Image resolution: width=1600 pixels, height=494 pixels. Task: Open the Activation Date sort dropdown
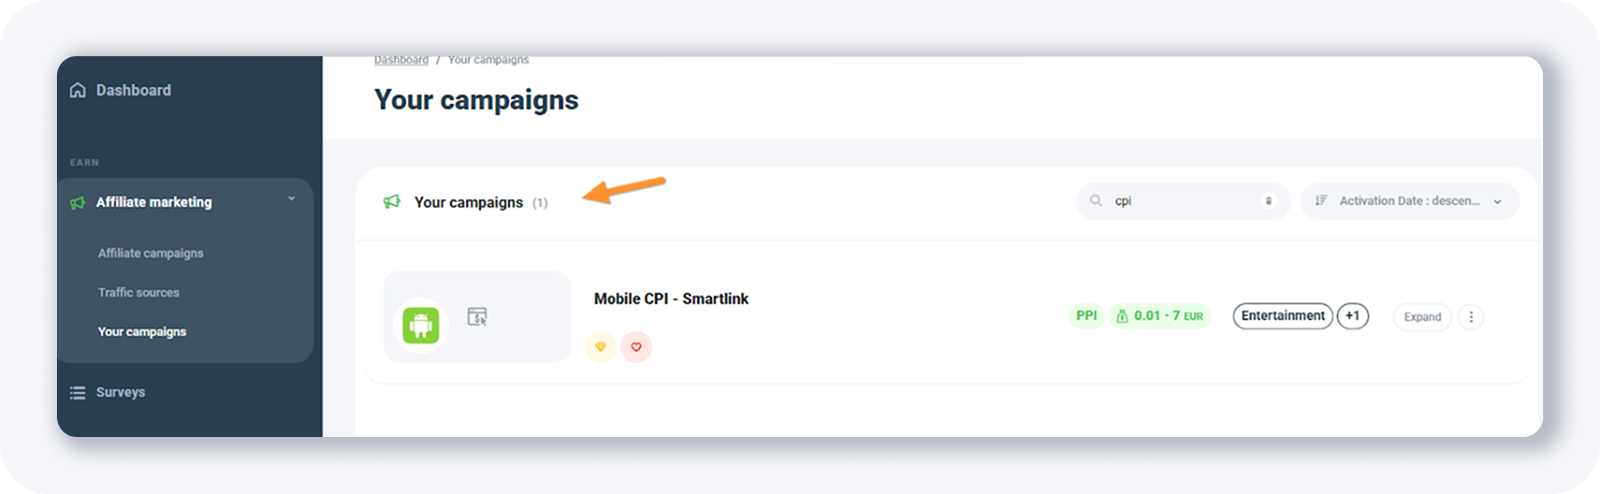click(1409, 201)
